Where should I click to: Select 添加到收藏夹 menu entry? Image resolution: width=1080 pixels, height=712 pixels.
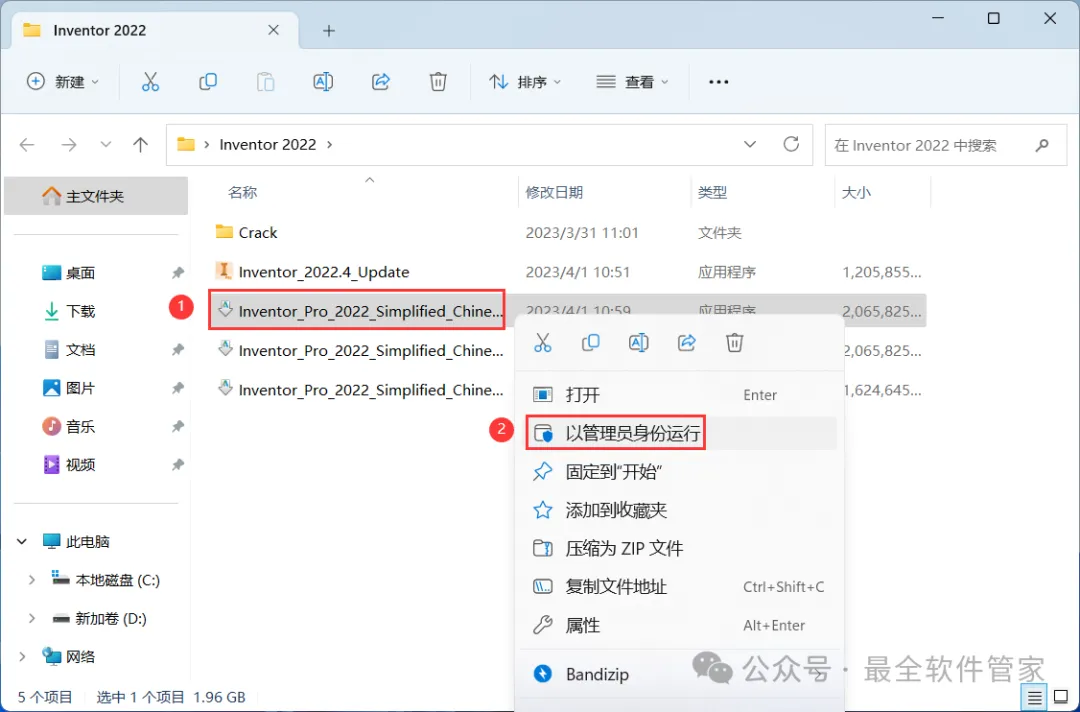click(x=678, y=510)
